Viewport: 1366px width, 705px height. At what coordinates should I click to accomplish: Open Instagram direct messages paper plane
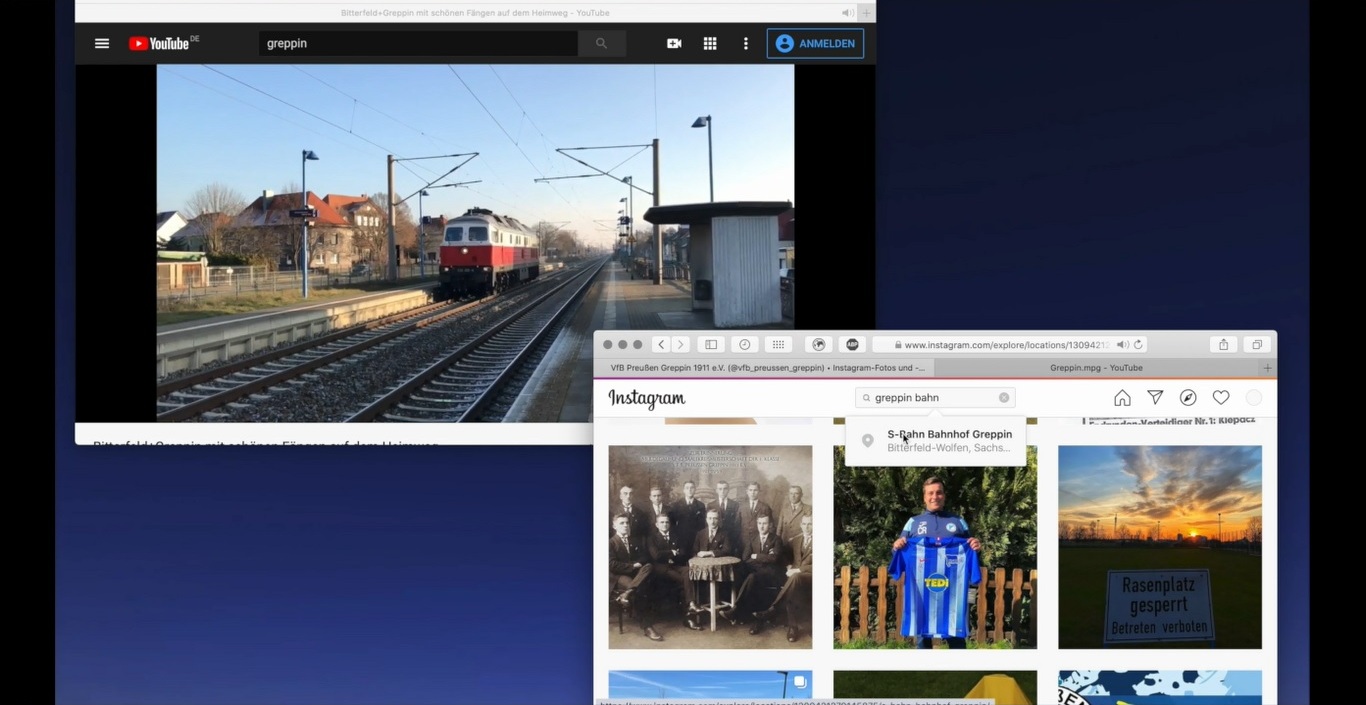click(x=1155, y=398)
